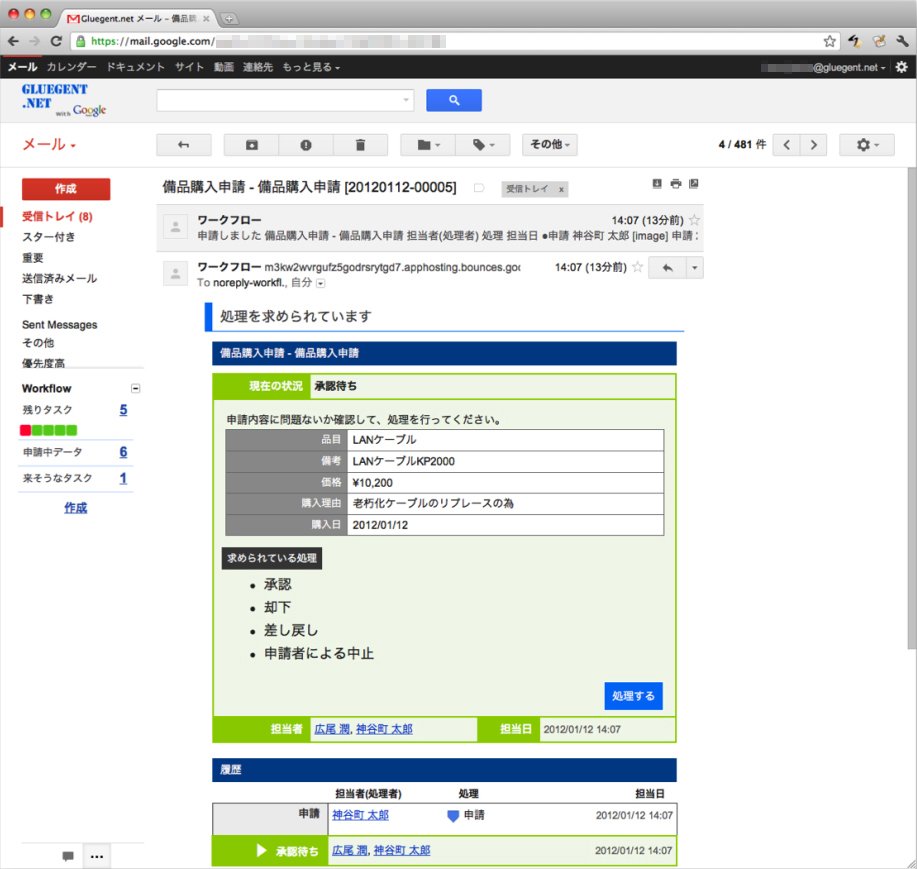Remove 受信トレイ label with x

click(x=561, y=189)
